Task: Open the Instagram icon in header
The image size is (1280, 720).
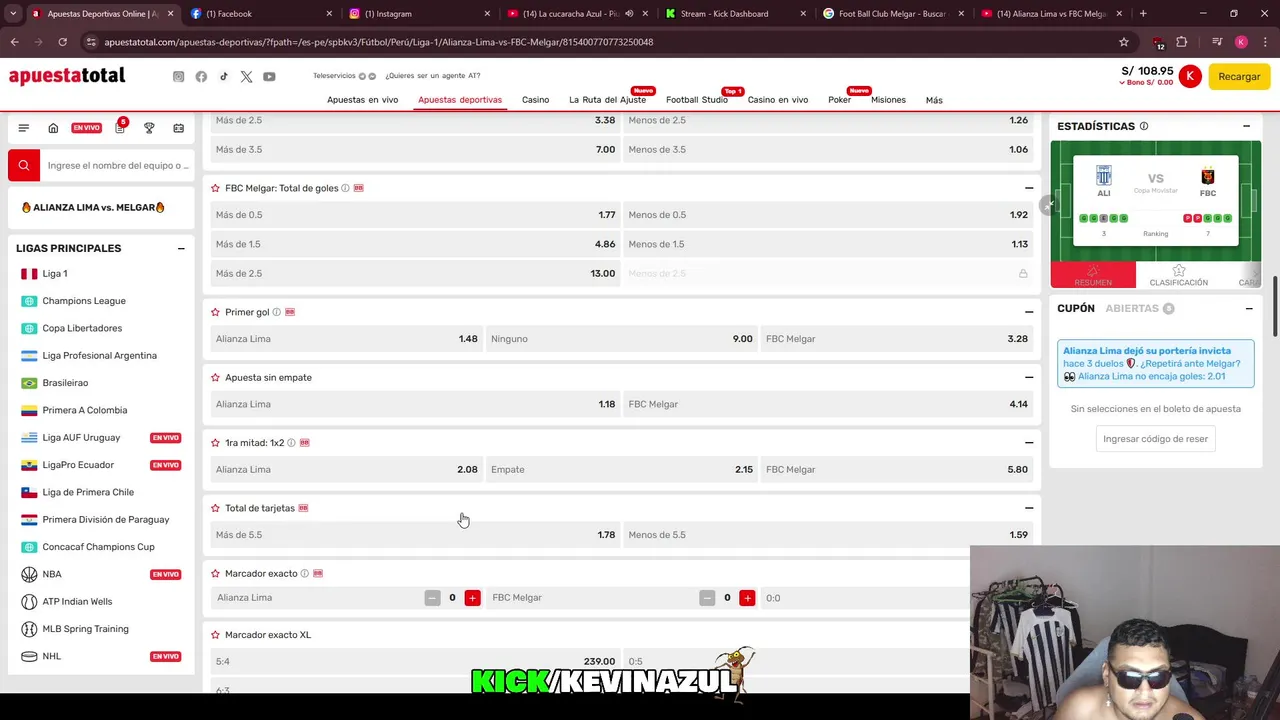Action: coord(178,76)
